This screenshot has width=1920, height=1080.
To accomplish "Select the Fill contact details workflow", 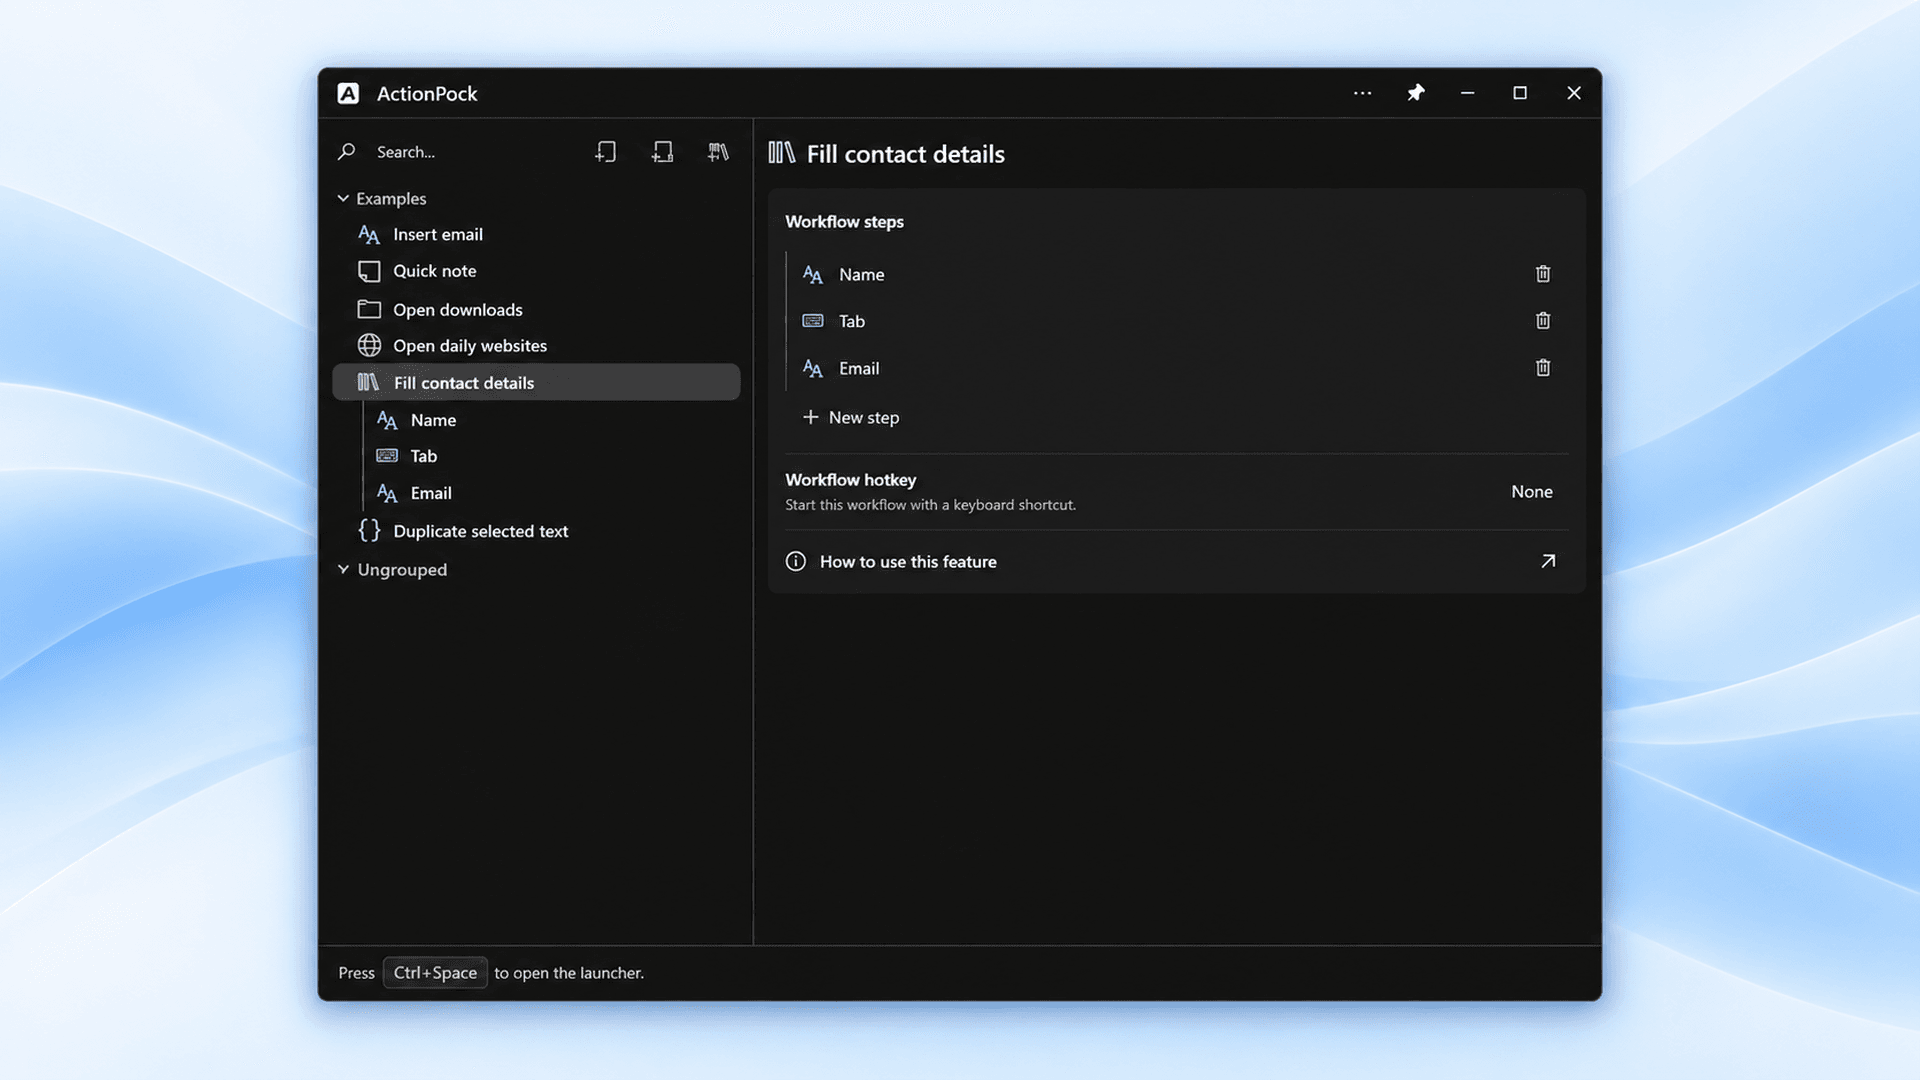I will click(x=536, y=382).
